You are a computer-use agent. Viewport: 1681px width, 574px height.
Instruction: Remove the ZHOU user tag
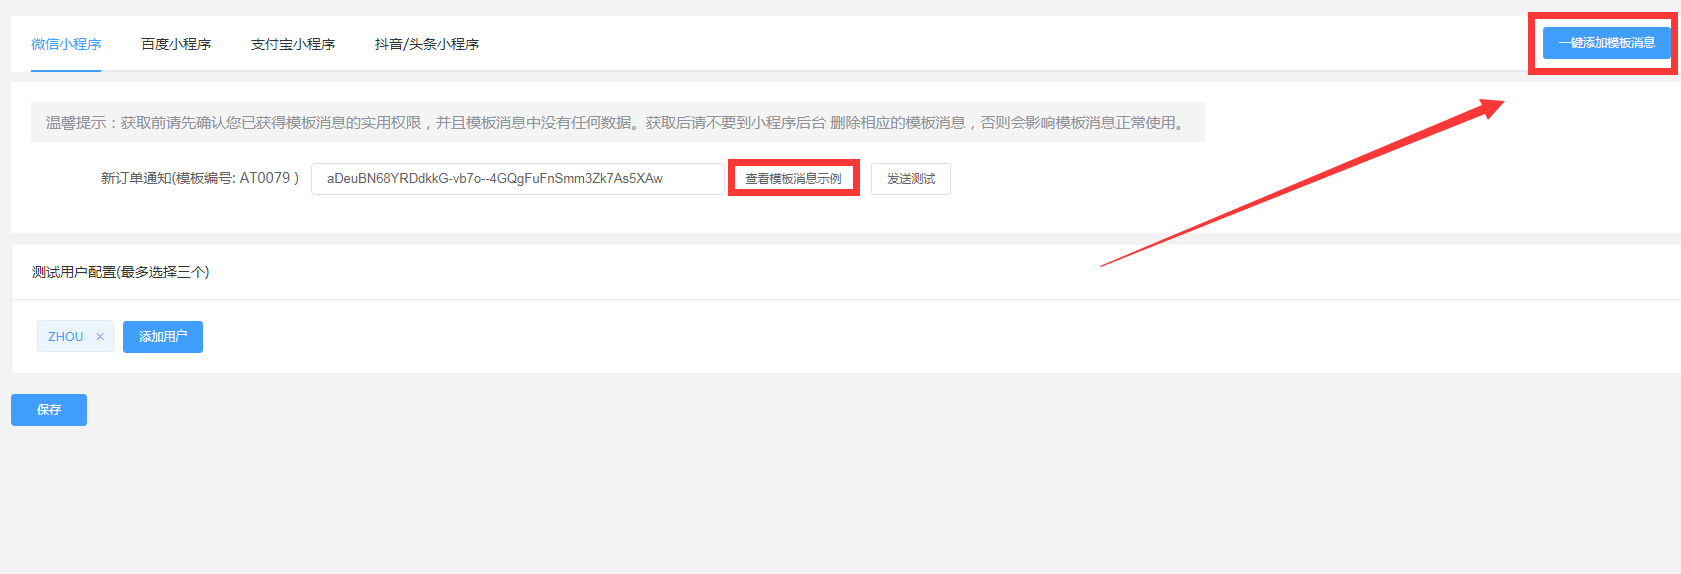coord(100,337)
